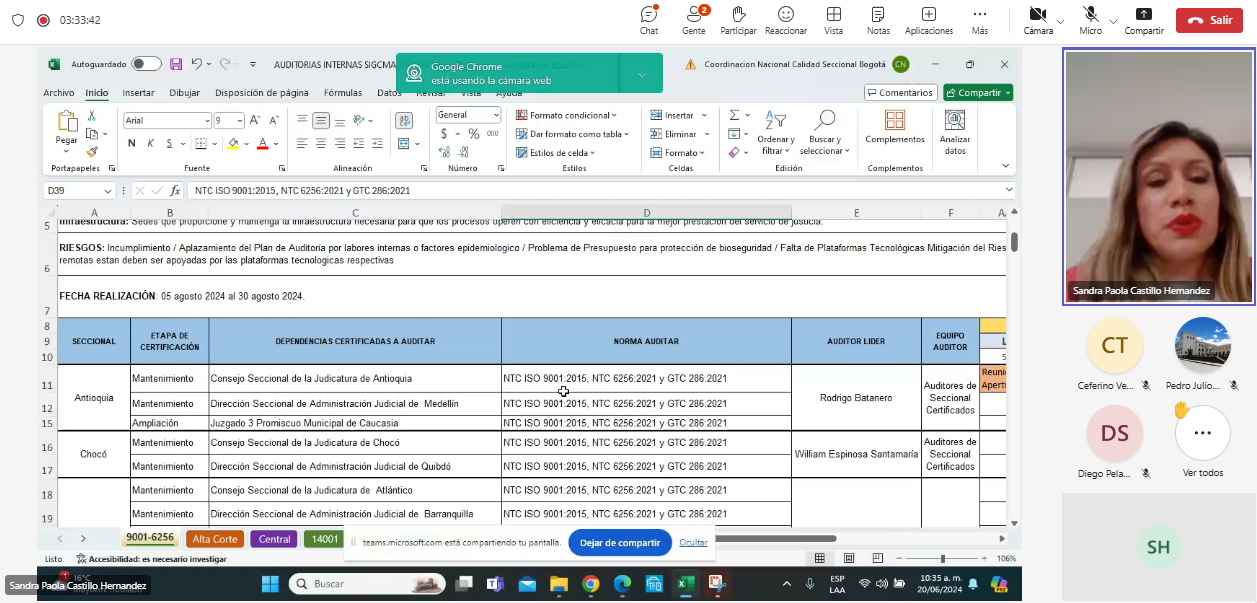
Task: Open Google Chrome from the Windows taskbar
Action: click(590, 584)
